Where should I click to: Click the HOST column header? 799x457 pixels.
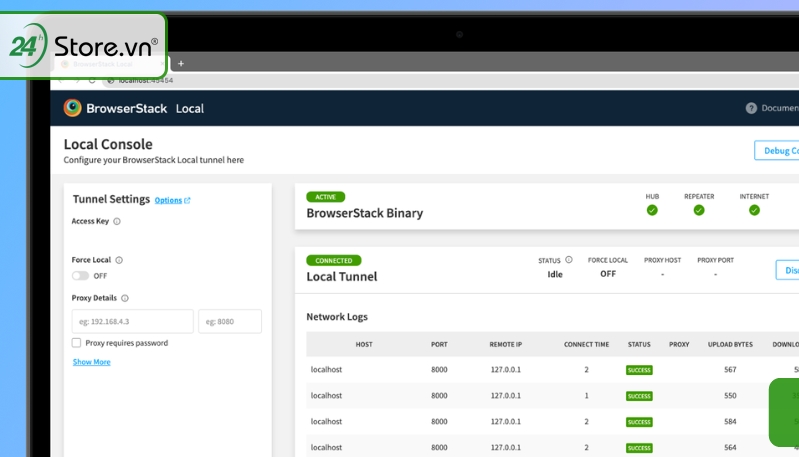(x=364, y=344)
